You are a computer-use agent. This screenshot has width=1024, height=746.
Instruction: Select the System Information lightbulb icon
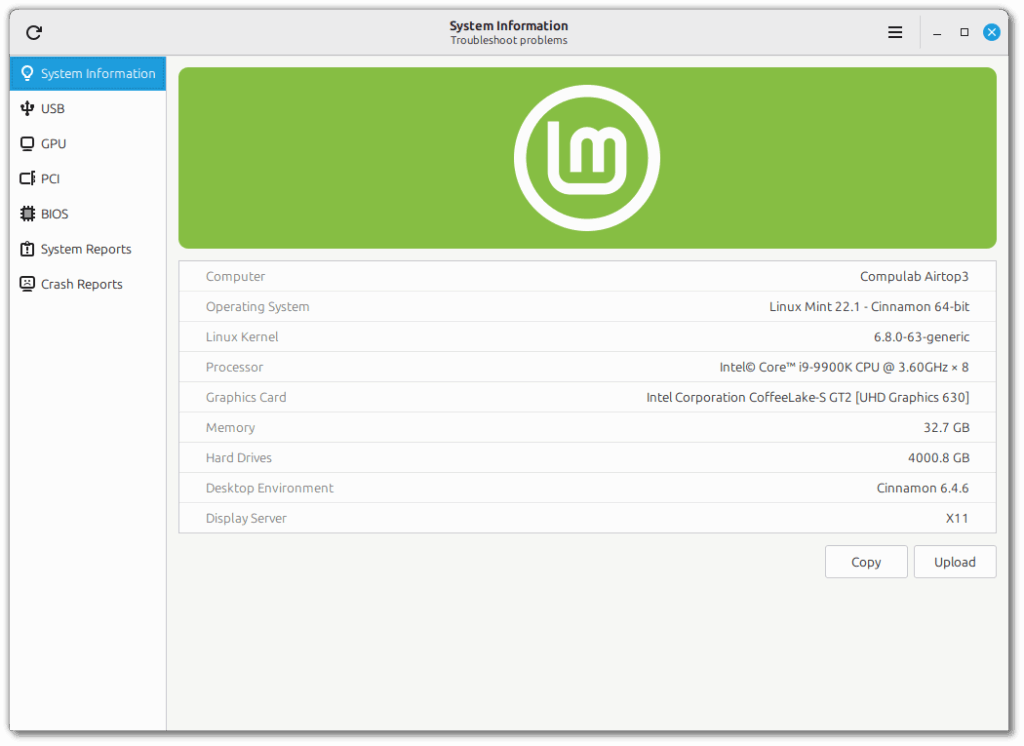(27, 73)
